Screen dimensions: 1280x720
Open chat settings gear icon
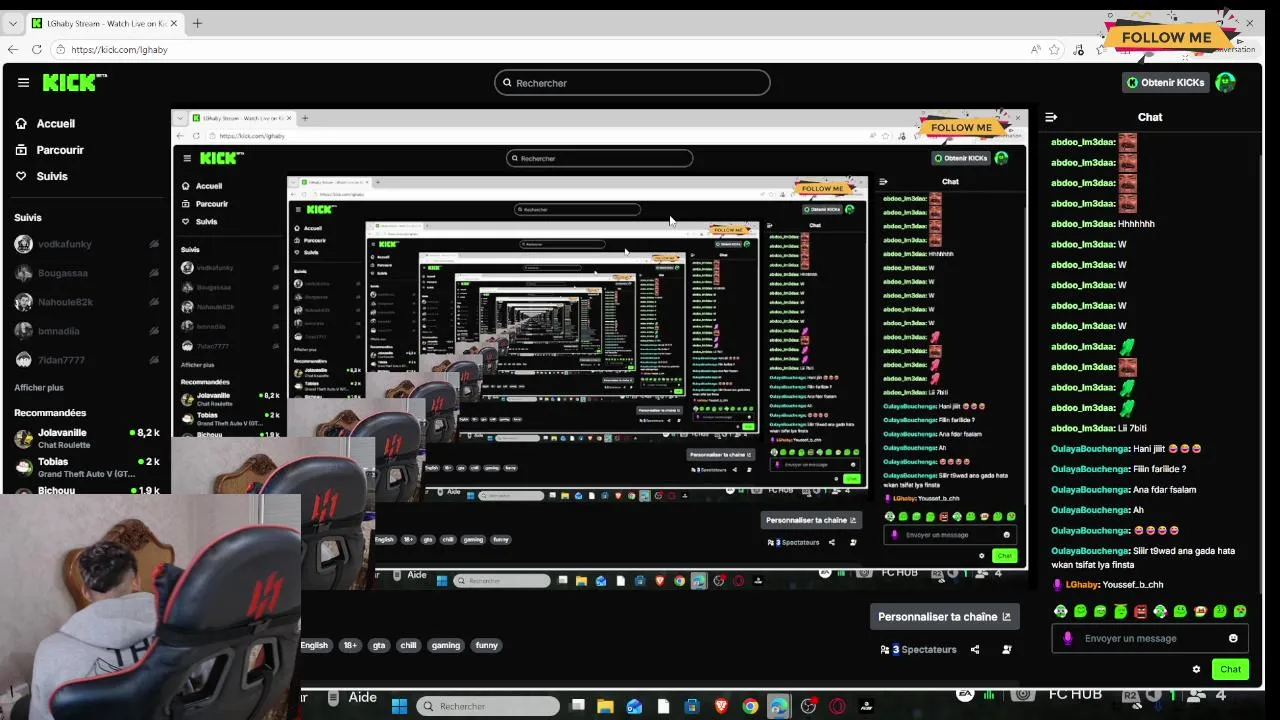click(1196, 669)
